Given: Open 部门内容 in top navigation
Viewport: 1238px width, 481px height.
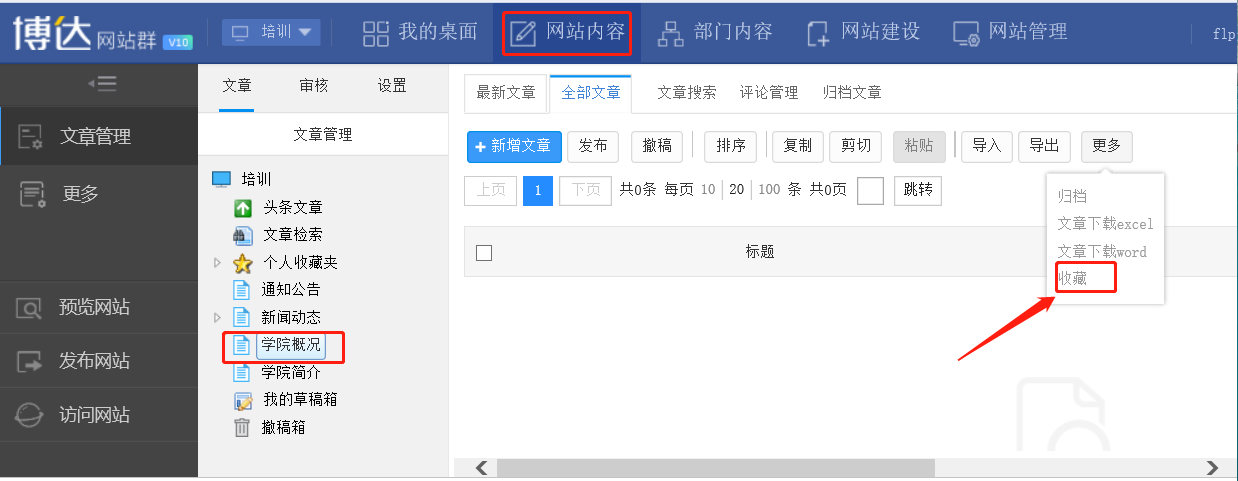Looking at the screenshot, I should 715,32.
